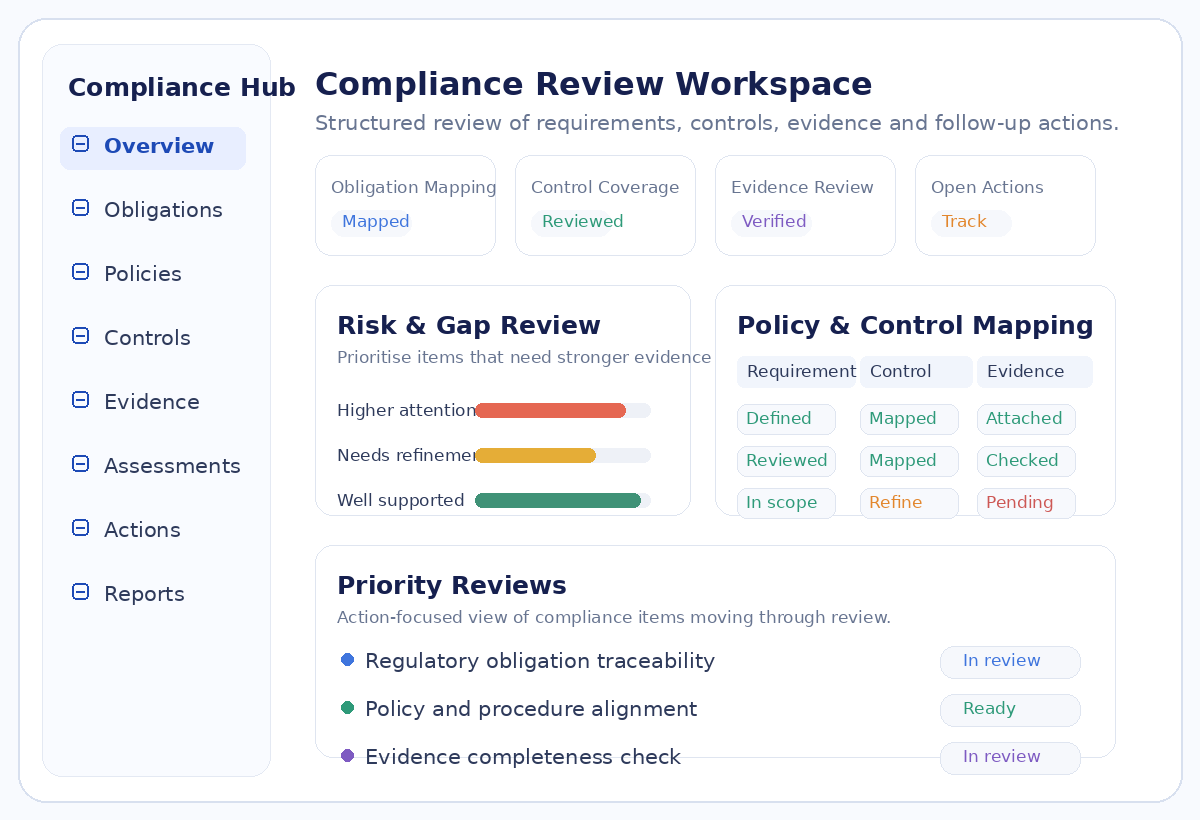Click the green Well supported progress bar

pyautogui.click(x=558, y=500)
